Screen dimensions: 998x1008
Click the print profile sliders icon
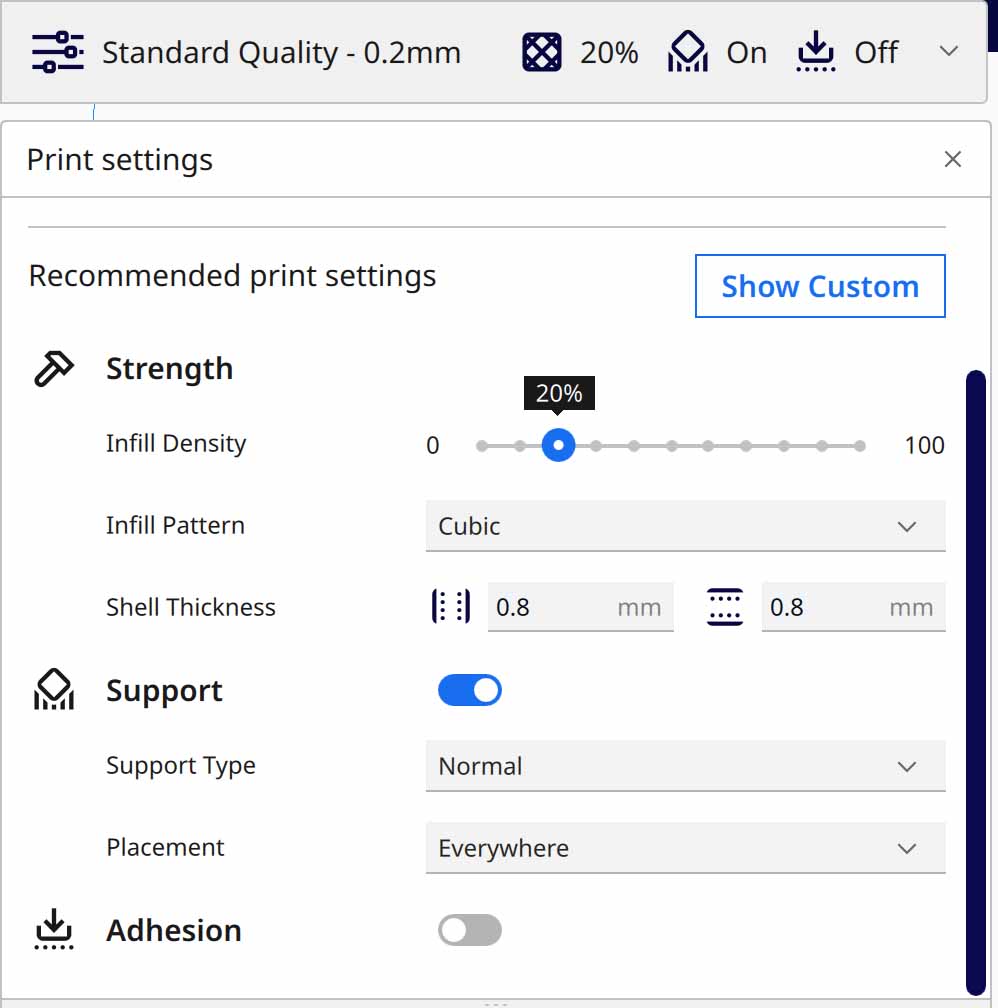(x=57, y=52)
